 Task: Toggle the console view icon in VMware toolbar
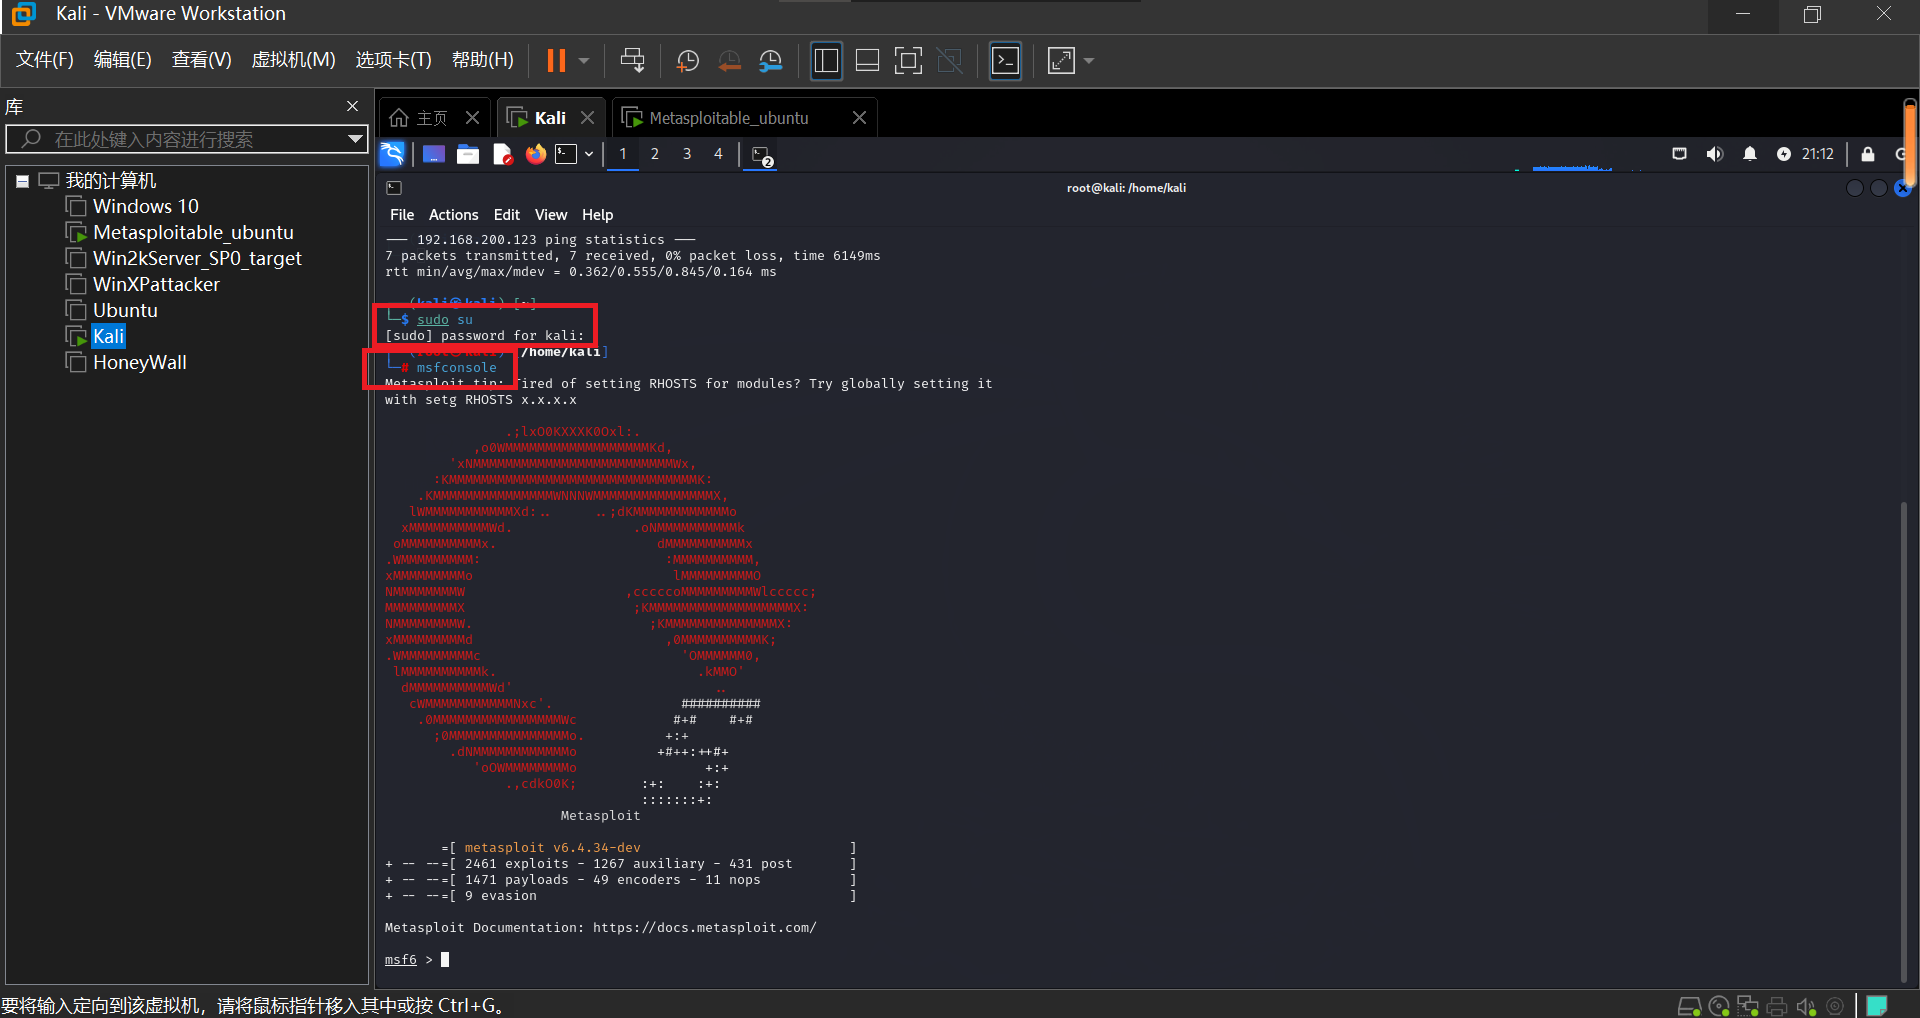pyautogui.click(x=1005, y=61)
